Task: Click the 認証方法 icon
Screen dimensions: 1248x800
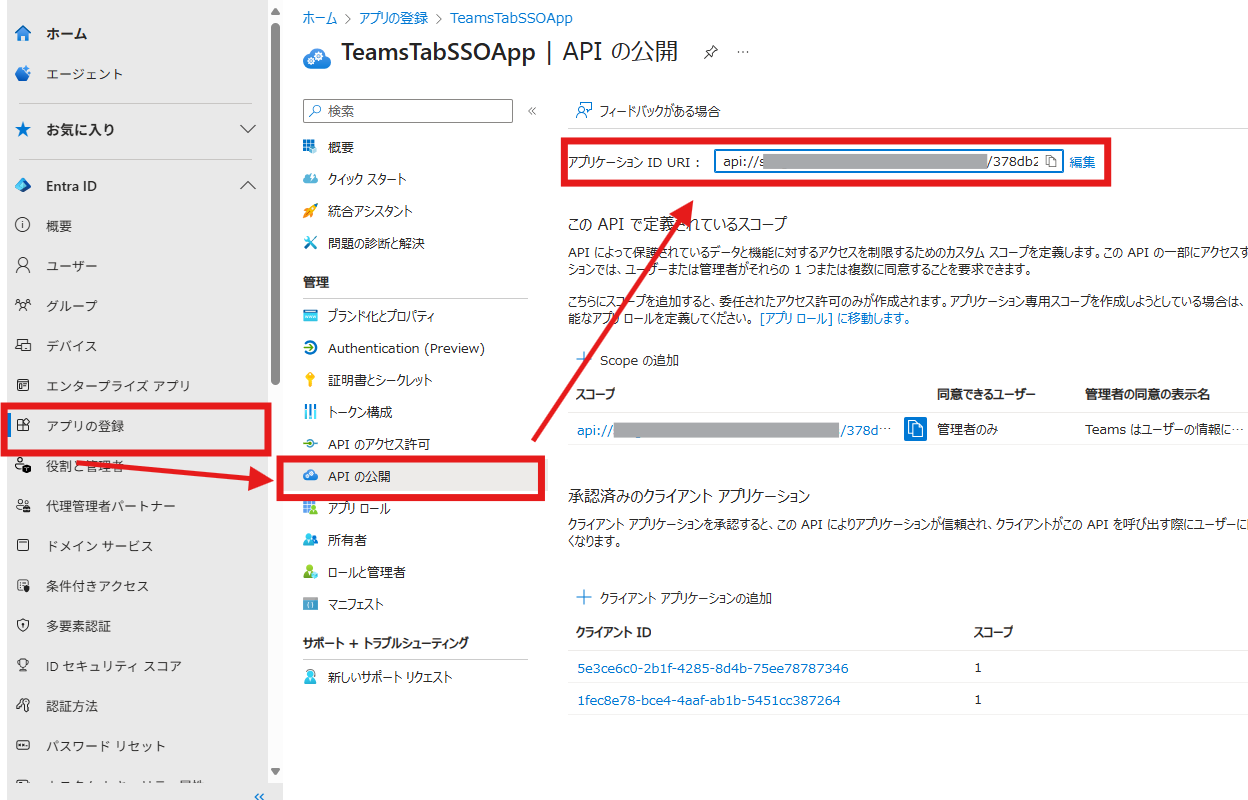Action: 23,706
